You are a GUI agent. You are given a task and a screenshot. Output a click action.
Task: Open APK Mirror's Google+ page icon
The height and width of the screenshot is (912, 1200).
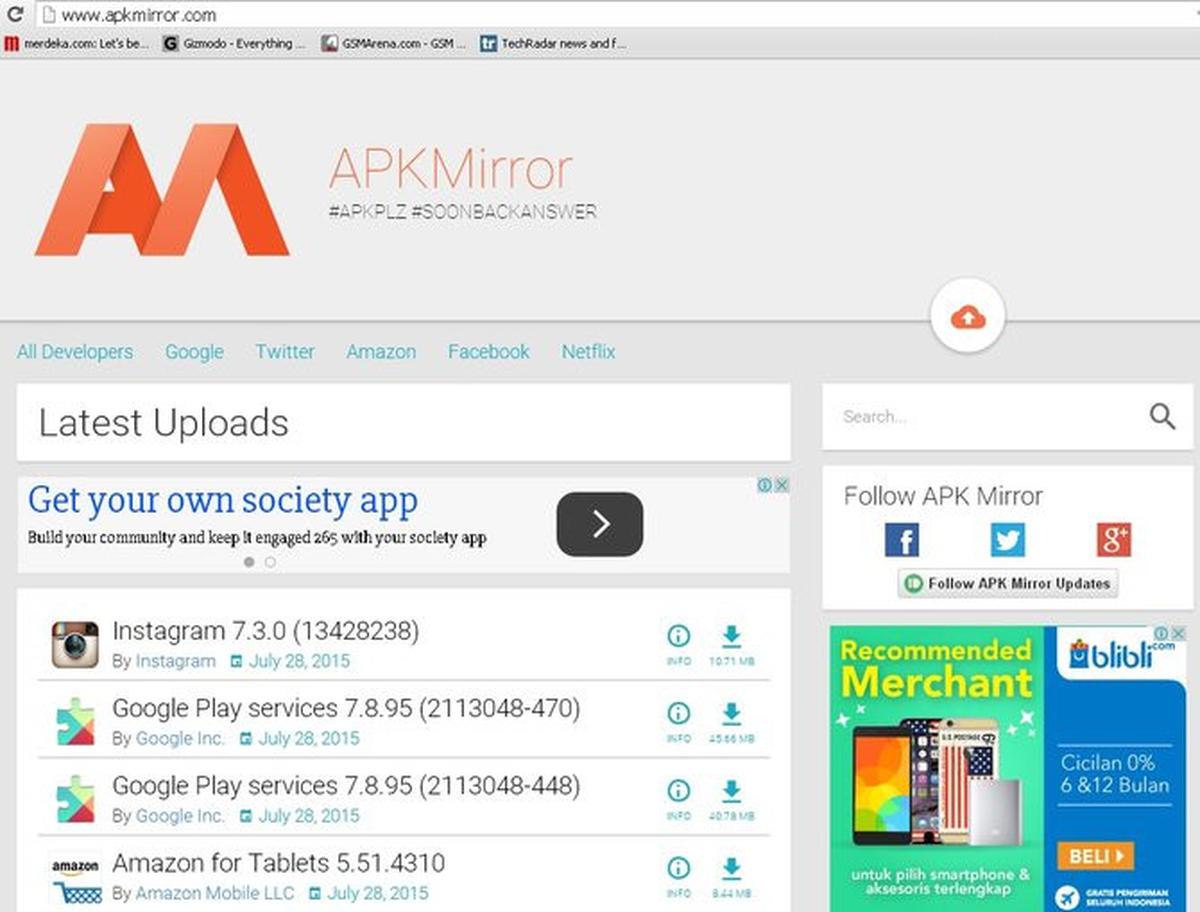[x=1114, y=540]
